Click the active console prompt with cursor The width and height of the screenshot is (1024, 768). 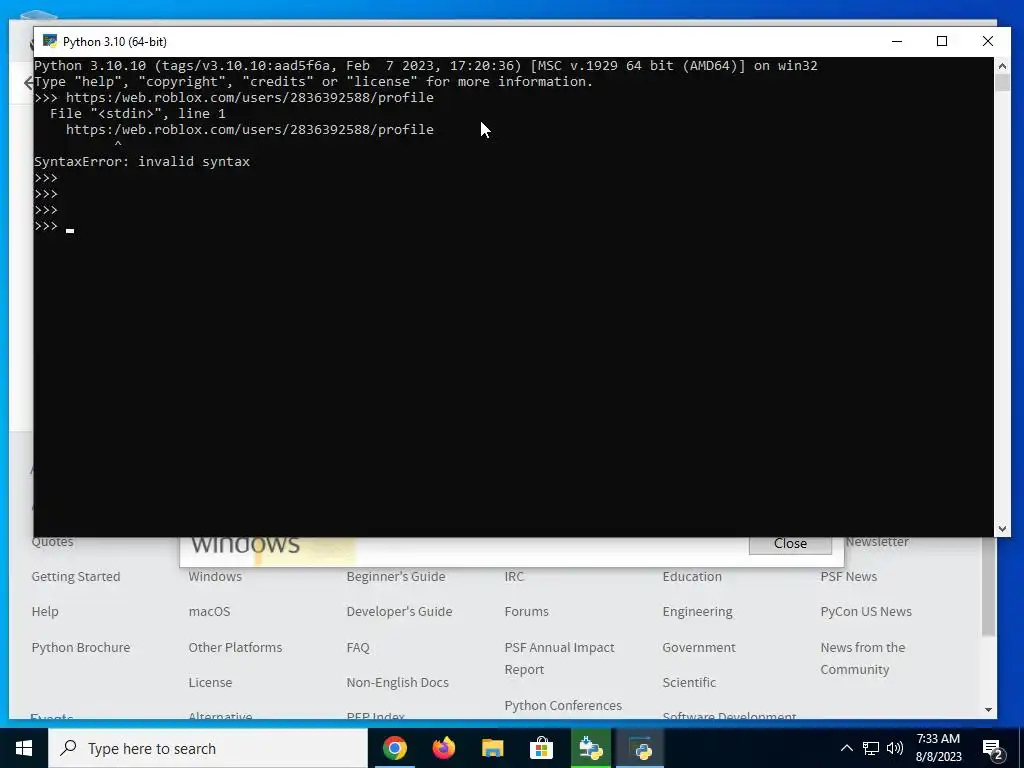pos(54,226)
